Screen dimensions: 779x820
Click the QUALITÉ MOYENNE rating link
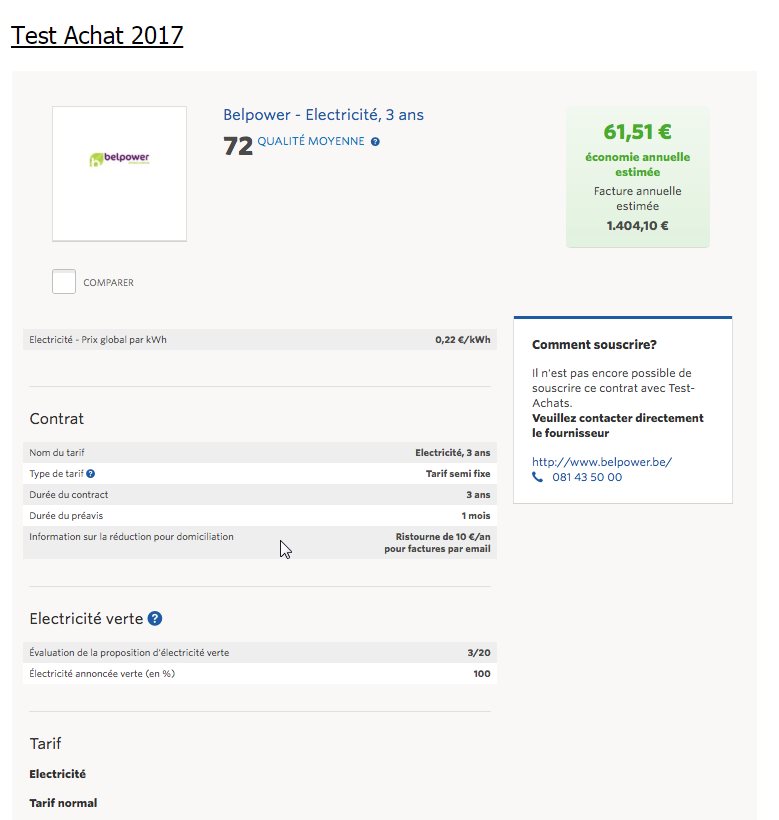[x=311, y=142]
